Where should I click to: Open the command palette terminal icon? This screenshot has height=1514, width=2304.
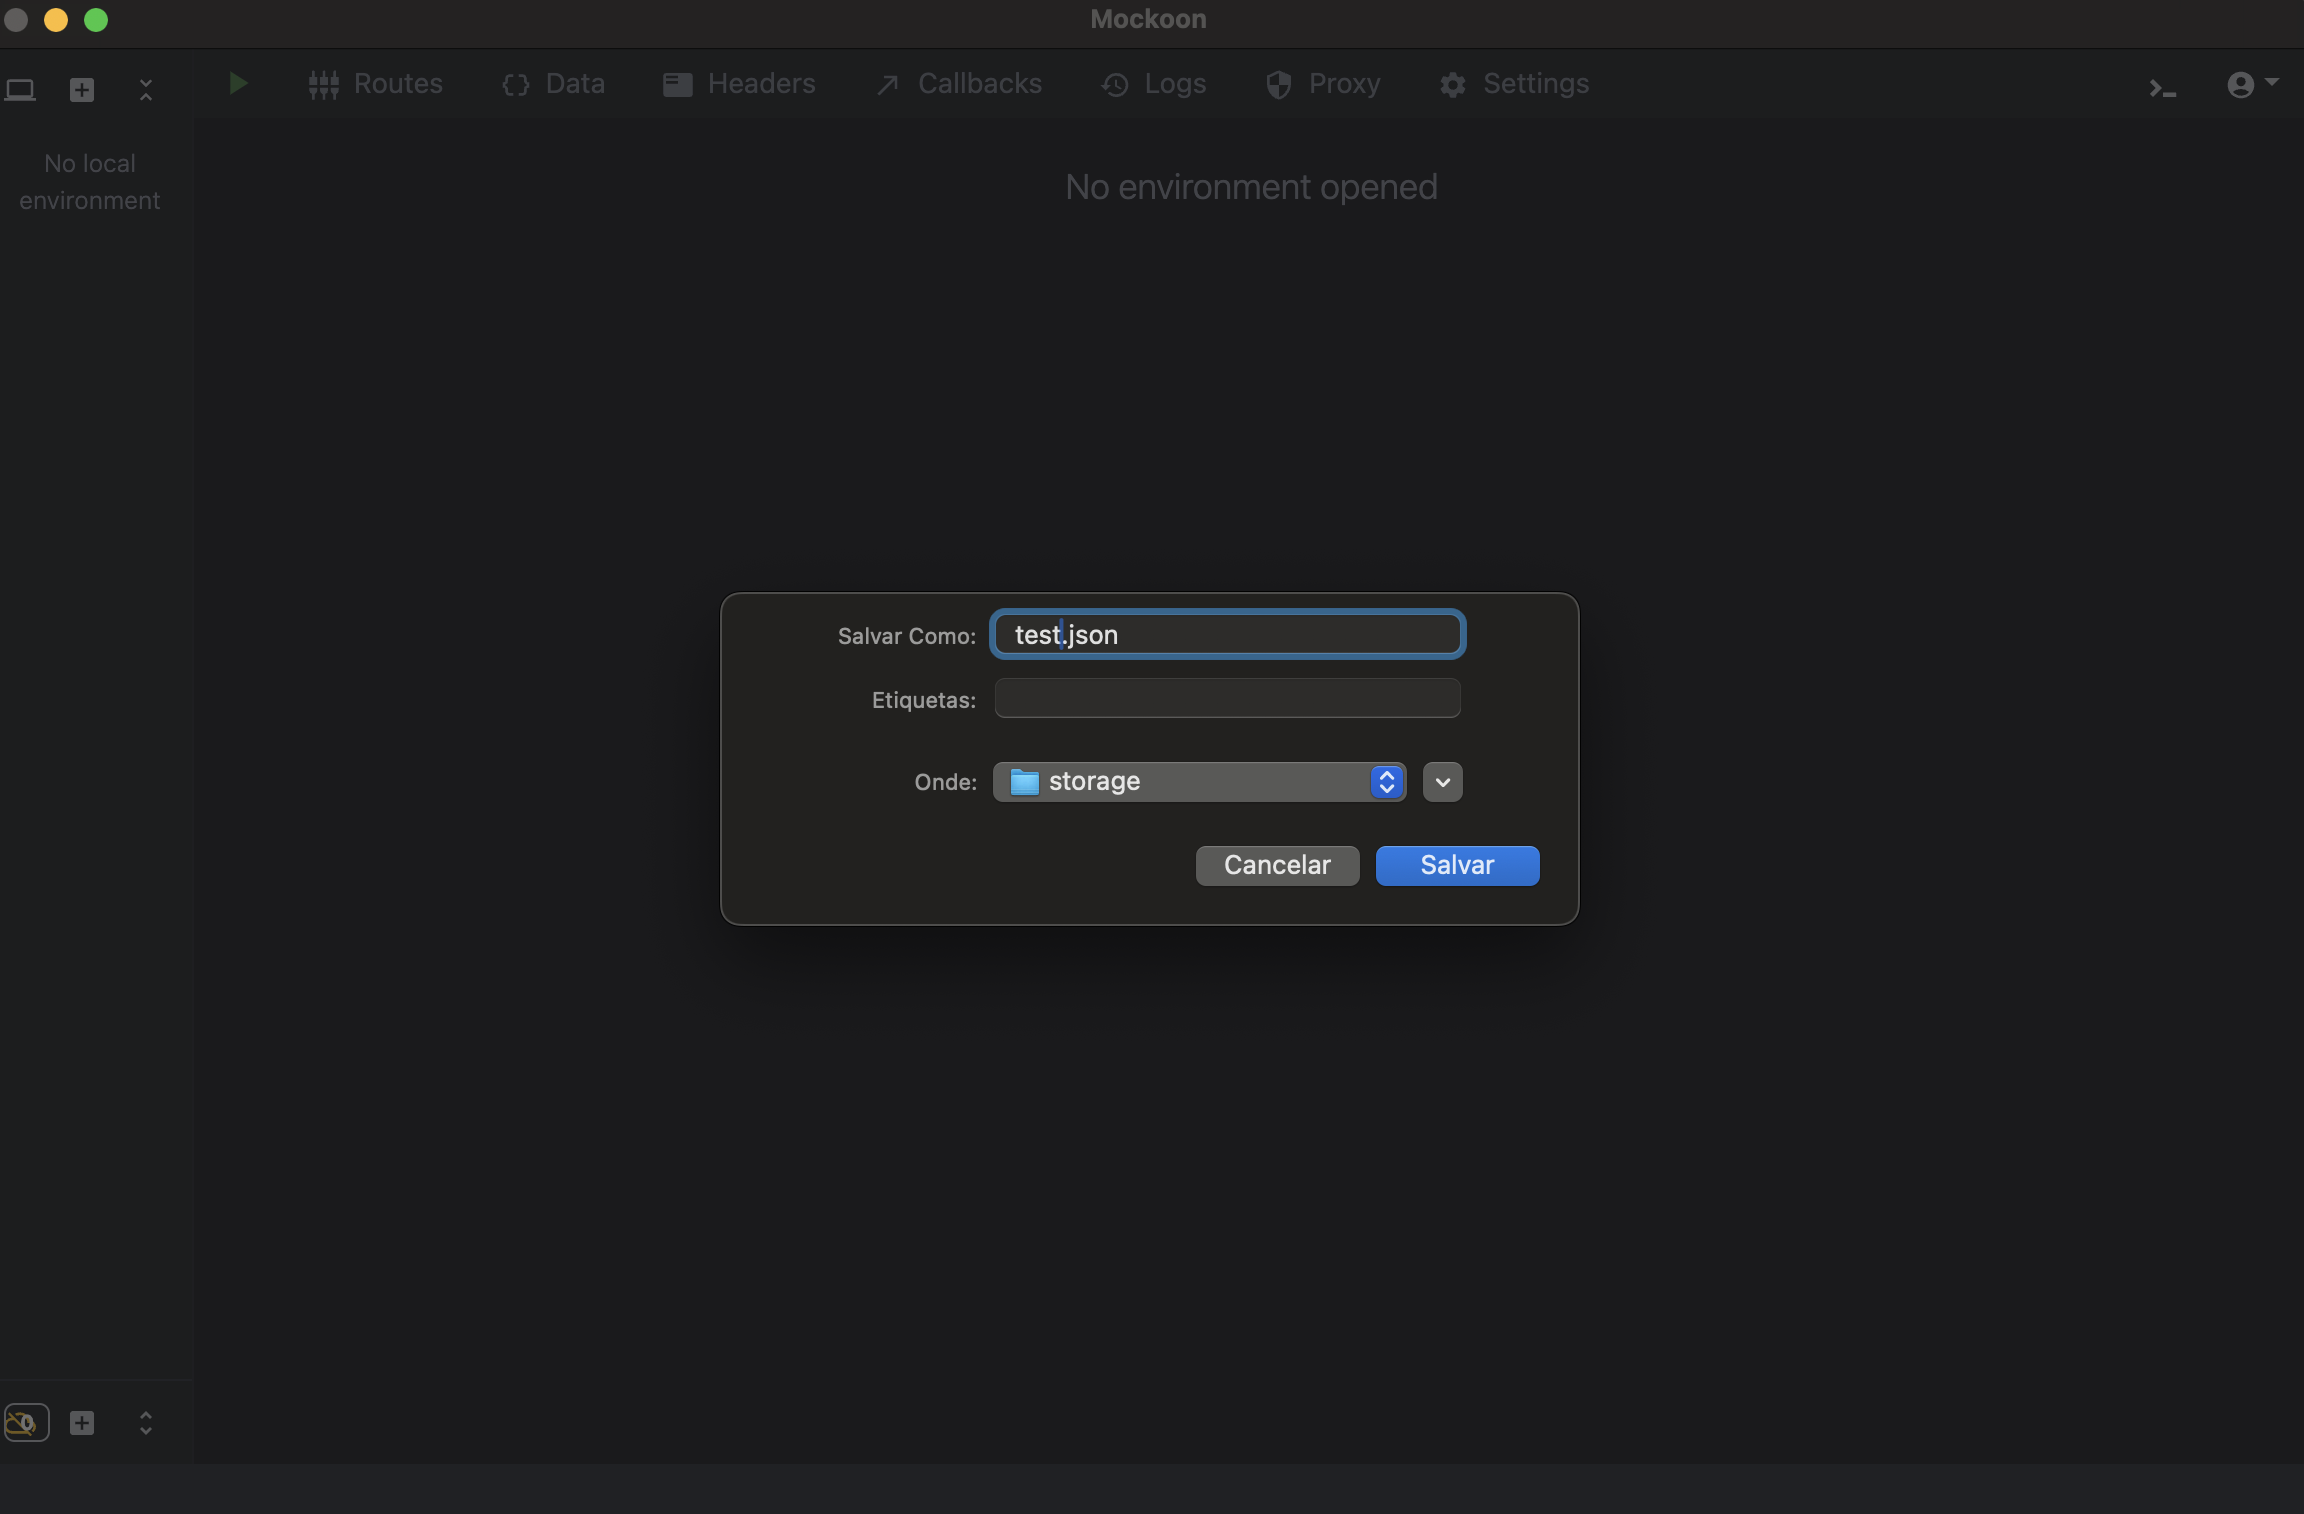[x=2162, y=89]
